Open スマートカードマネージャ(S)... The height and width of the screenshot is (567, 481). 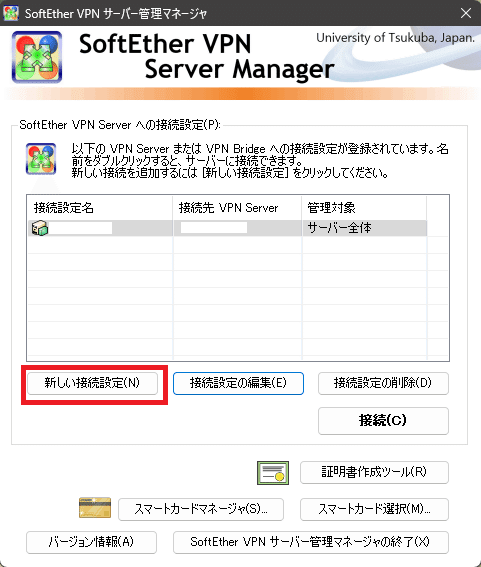point(201,510)
